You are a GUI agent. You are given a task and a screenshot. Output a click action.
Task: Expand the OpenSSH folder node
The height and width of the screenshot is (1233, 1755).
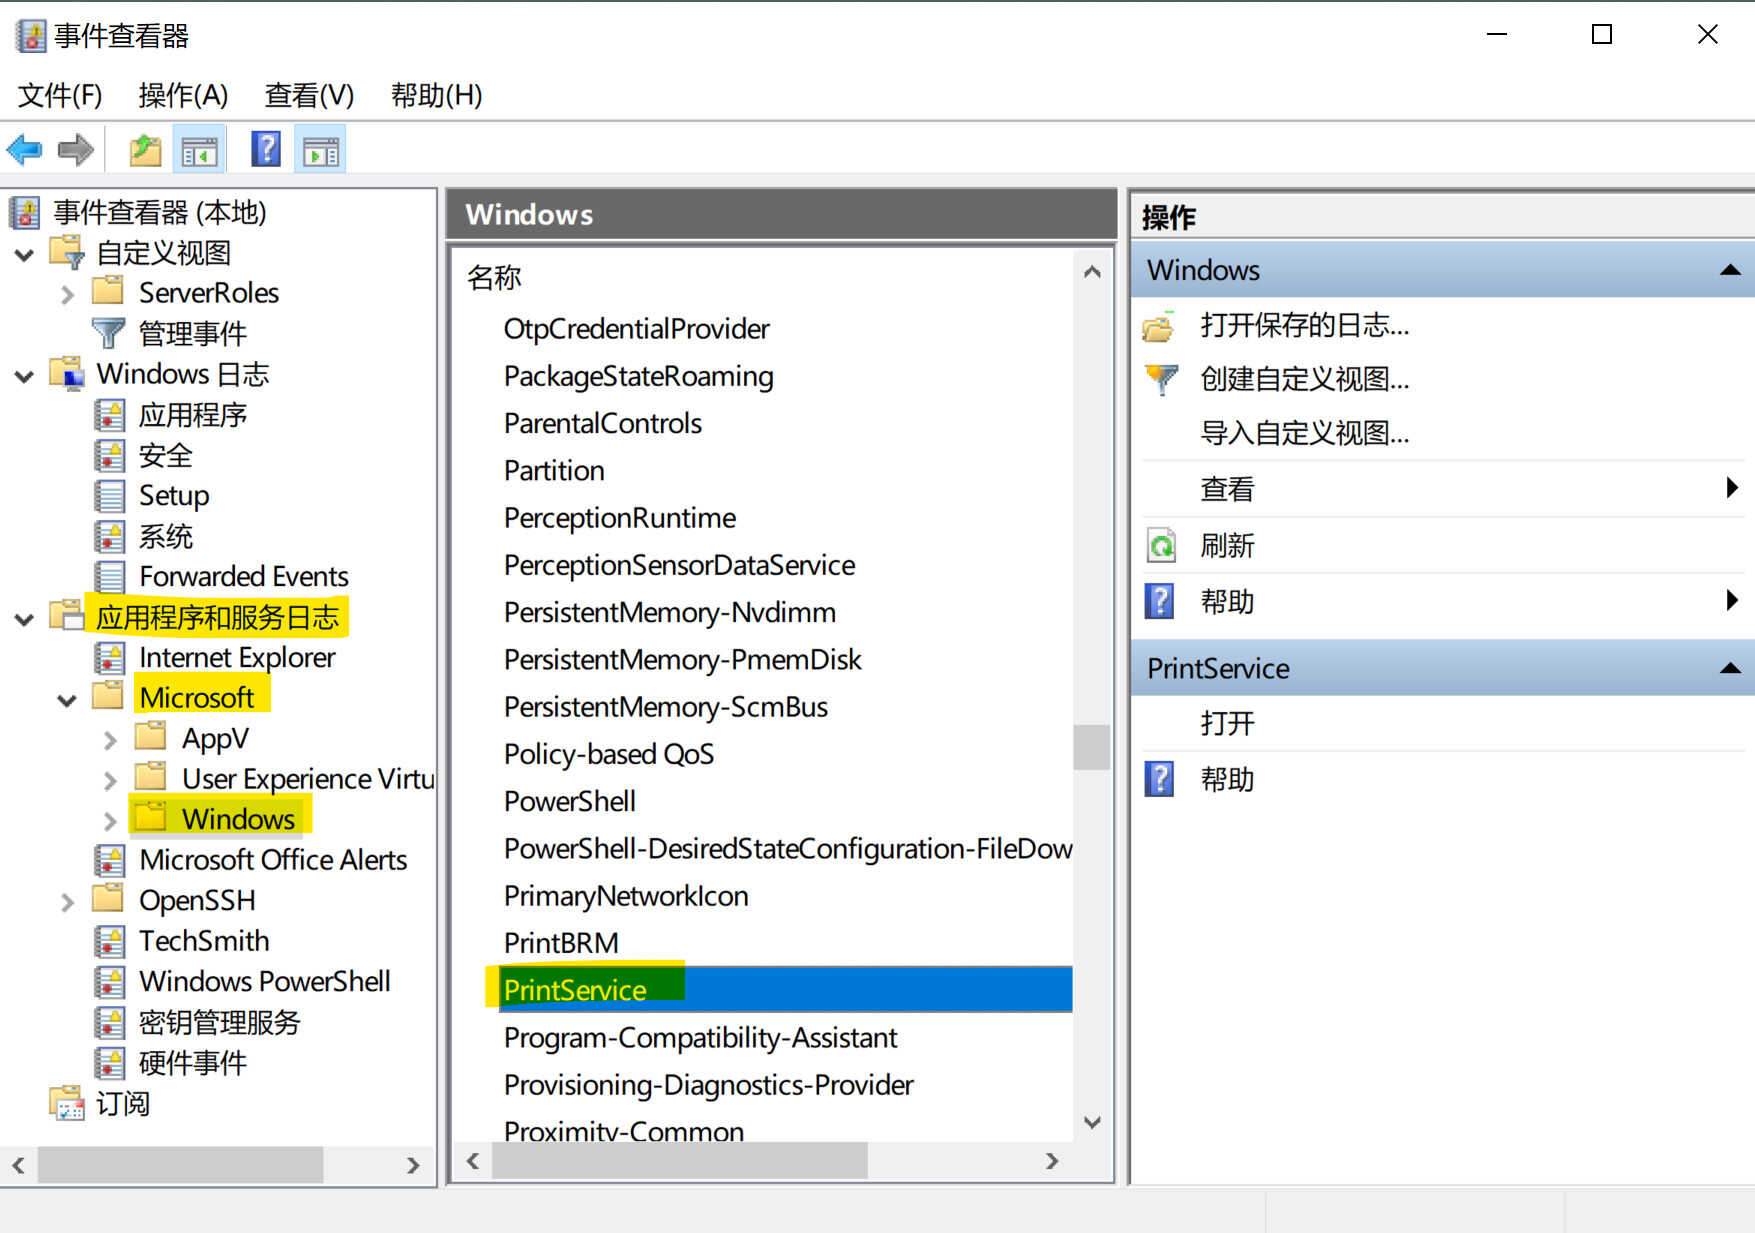tap(67, 902)
